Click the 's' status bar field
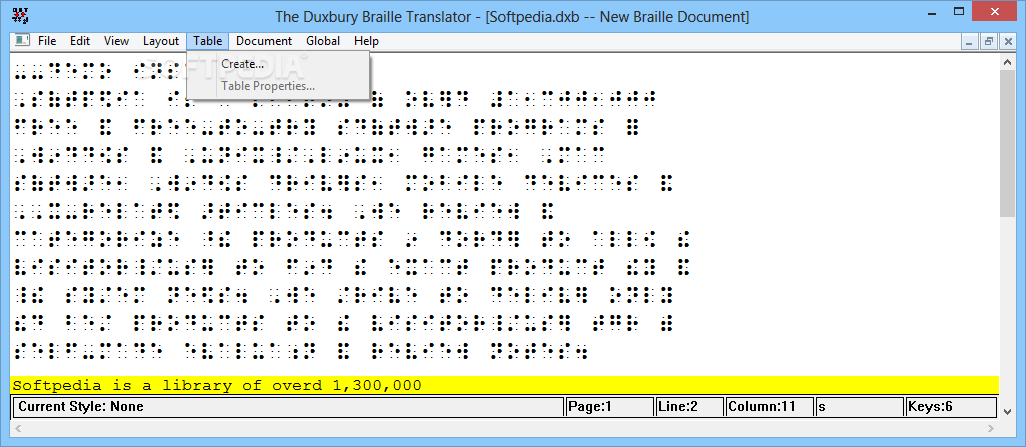This screenshot has height=447, width=1026. 859,406
